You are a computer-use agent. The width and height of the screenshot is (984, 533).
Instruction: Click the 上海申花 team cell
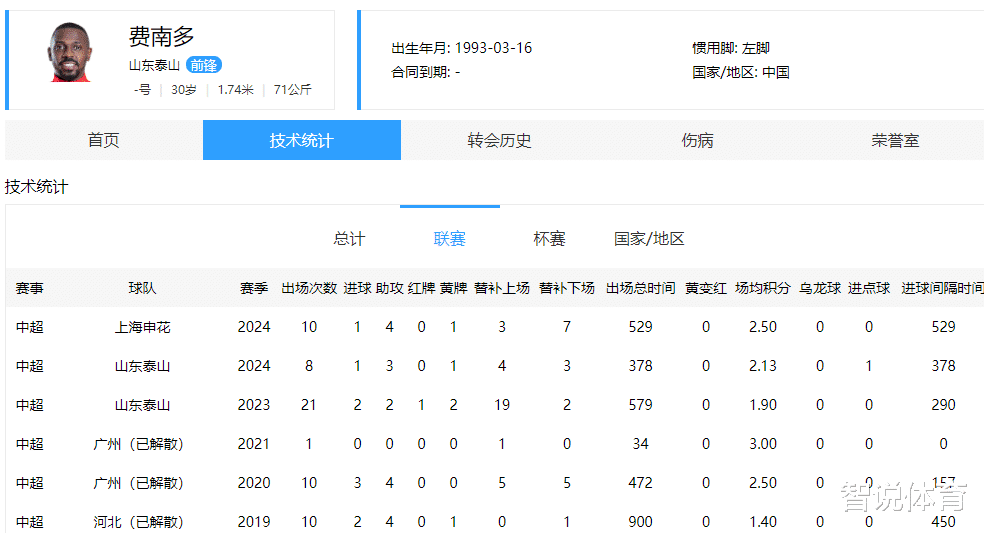pos(142,327)
